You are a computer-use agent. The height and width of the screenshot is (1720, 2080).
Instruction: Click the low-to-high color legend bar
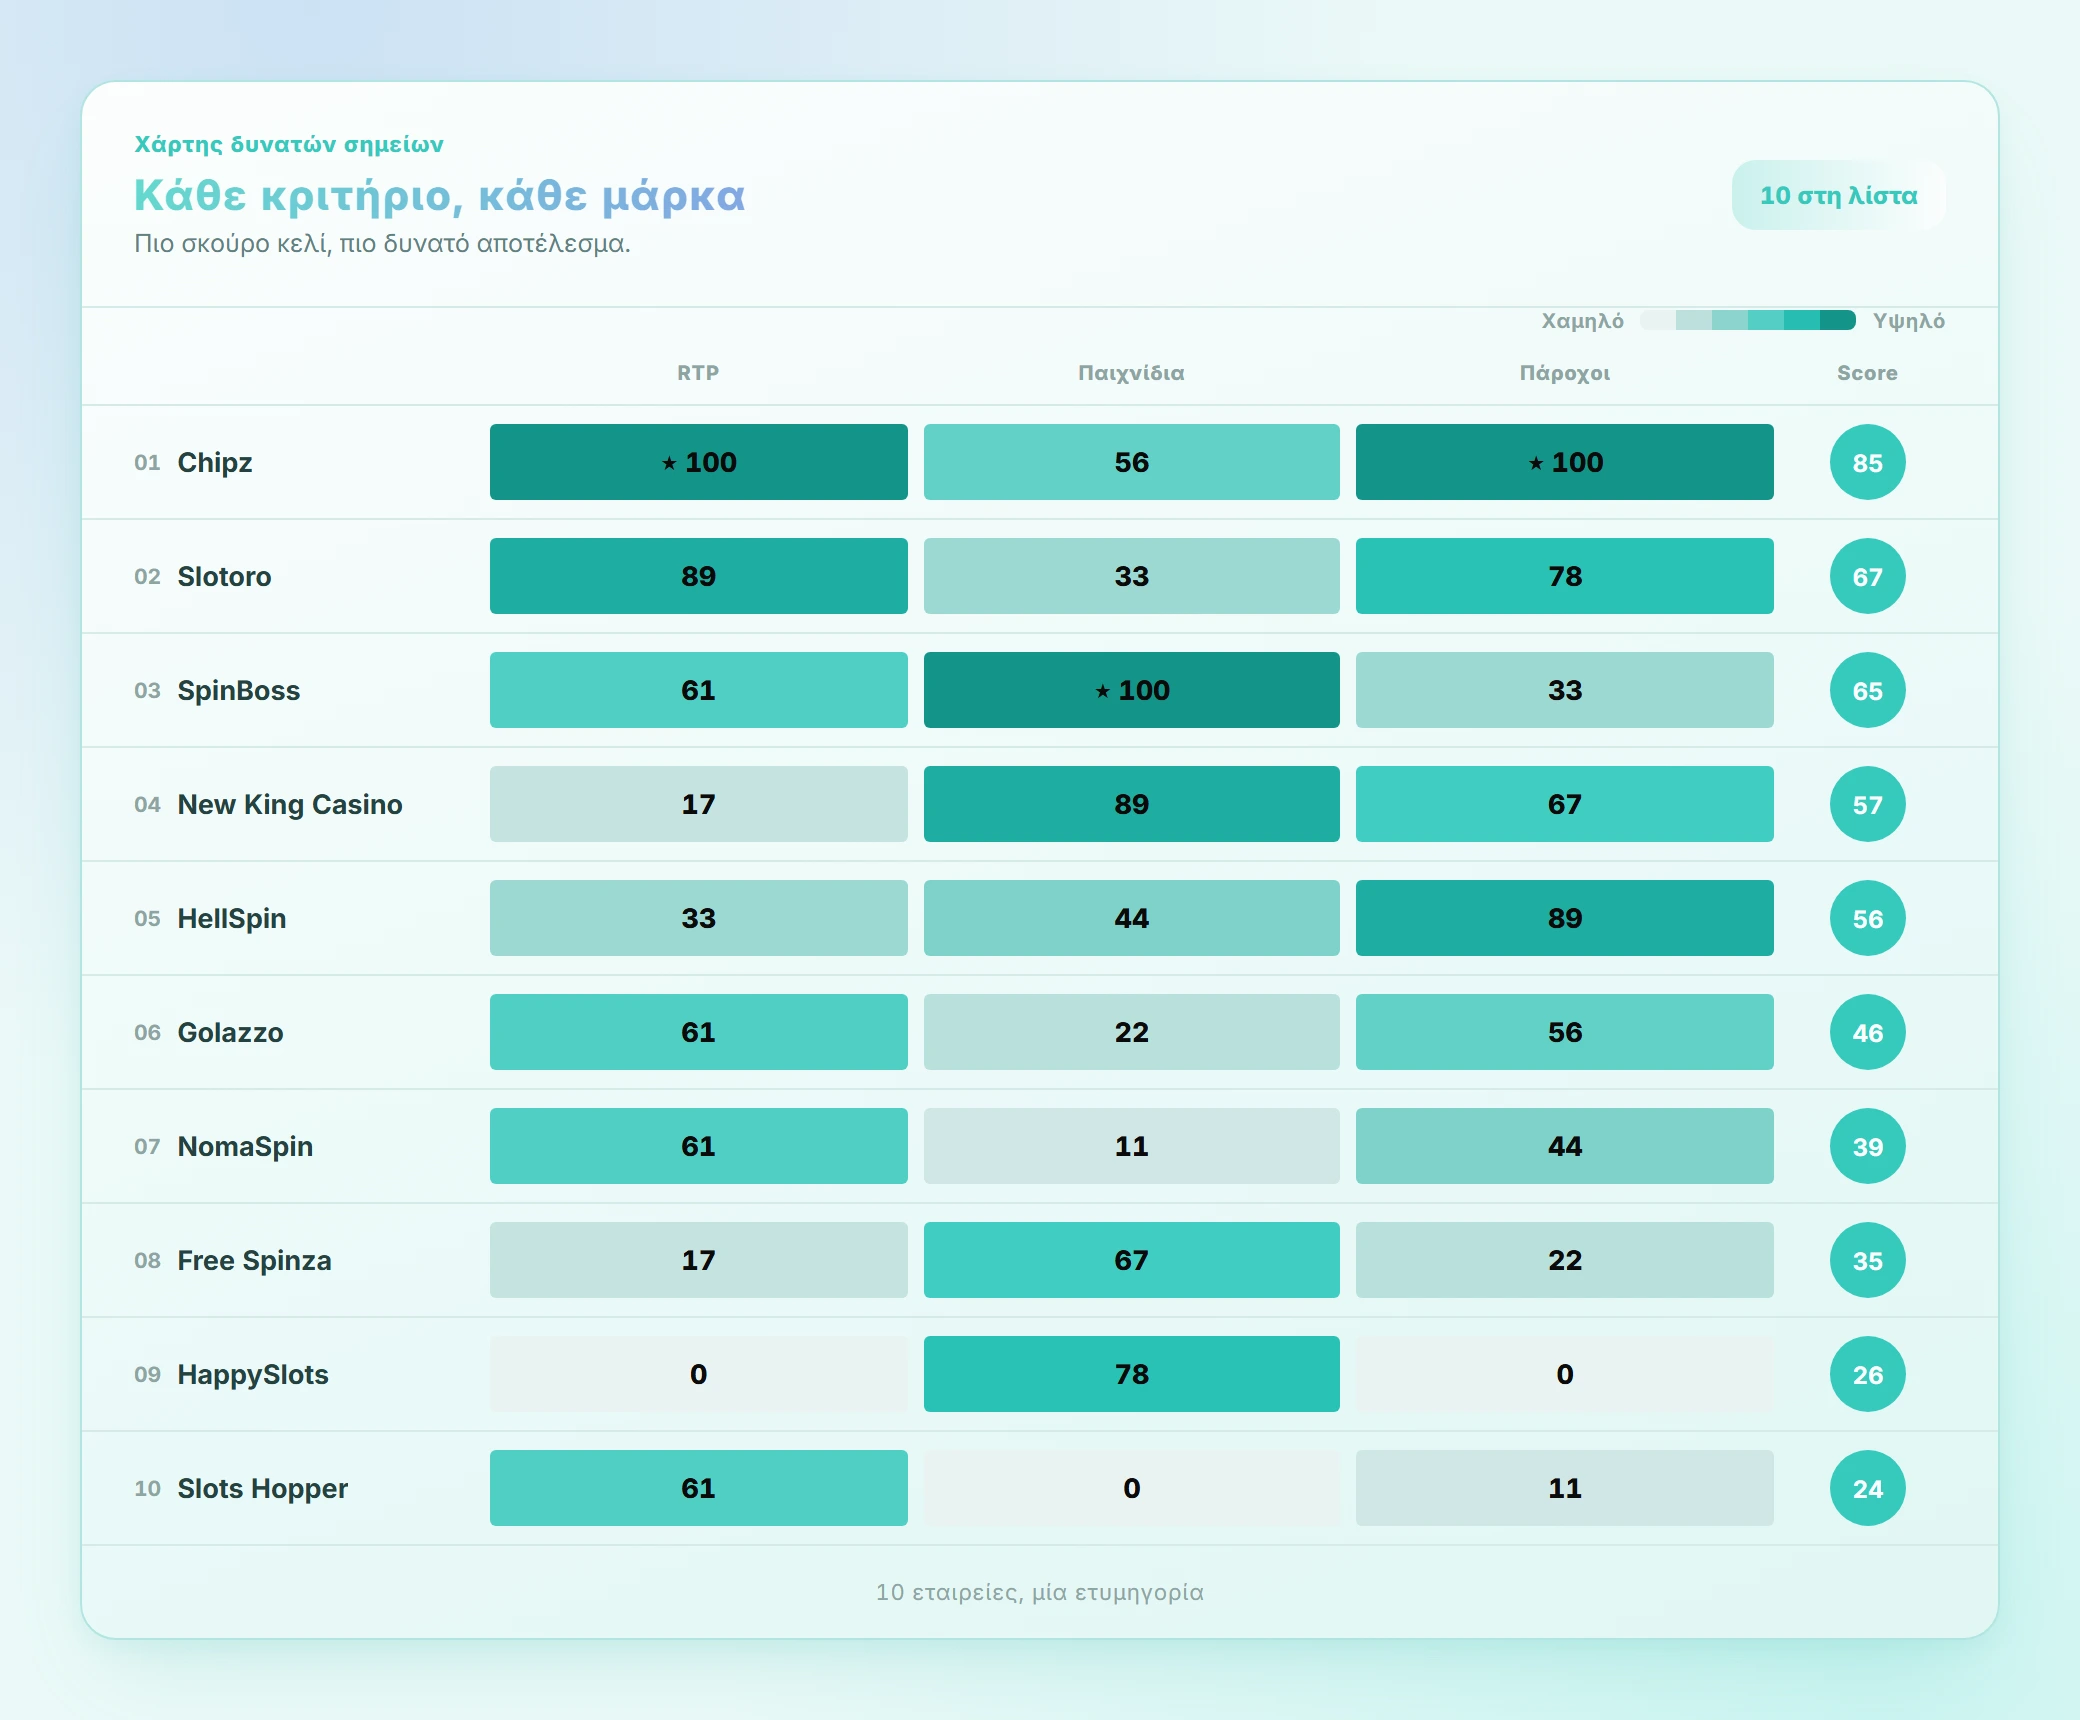point(1747,320)
